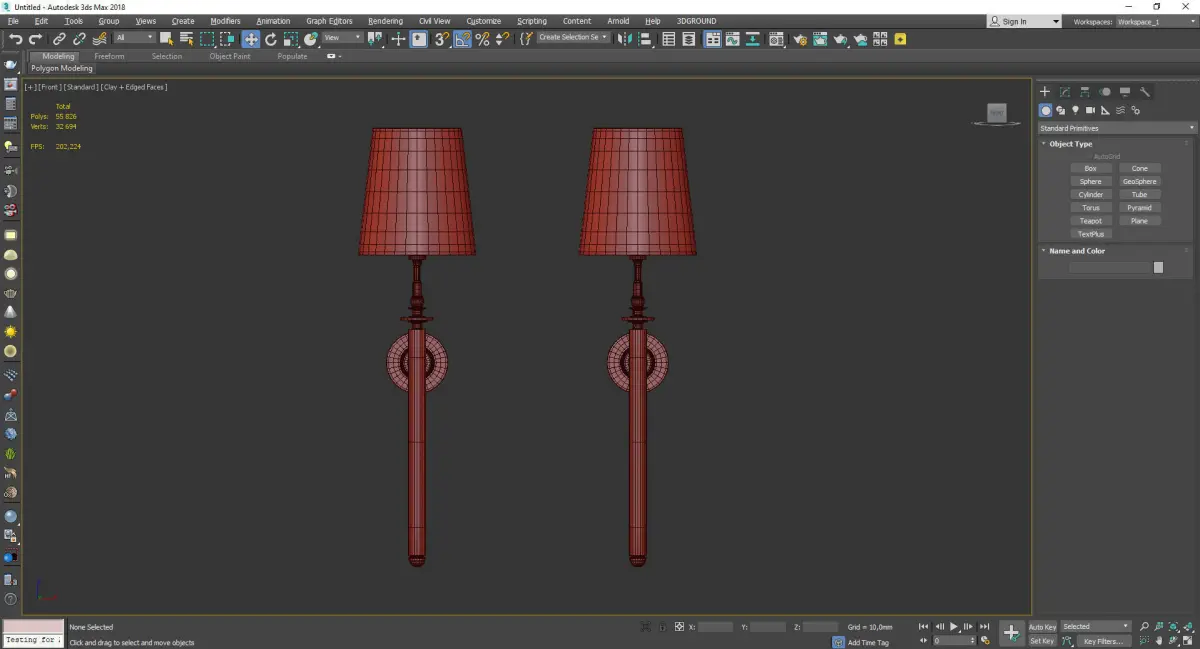Open the selection filter 'All' dropdown
Viewport: 1200px width, 649px height.
tap(134, 38)
